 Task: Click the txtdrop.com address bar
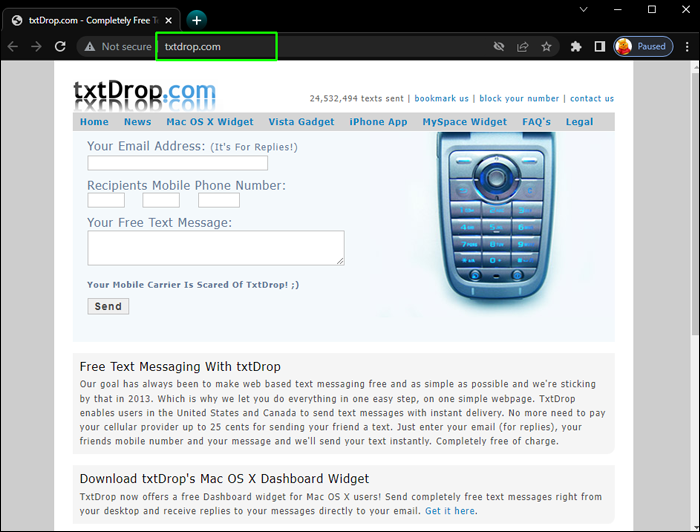tap(216, 46)
